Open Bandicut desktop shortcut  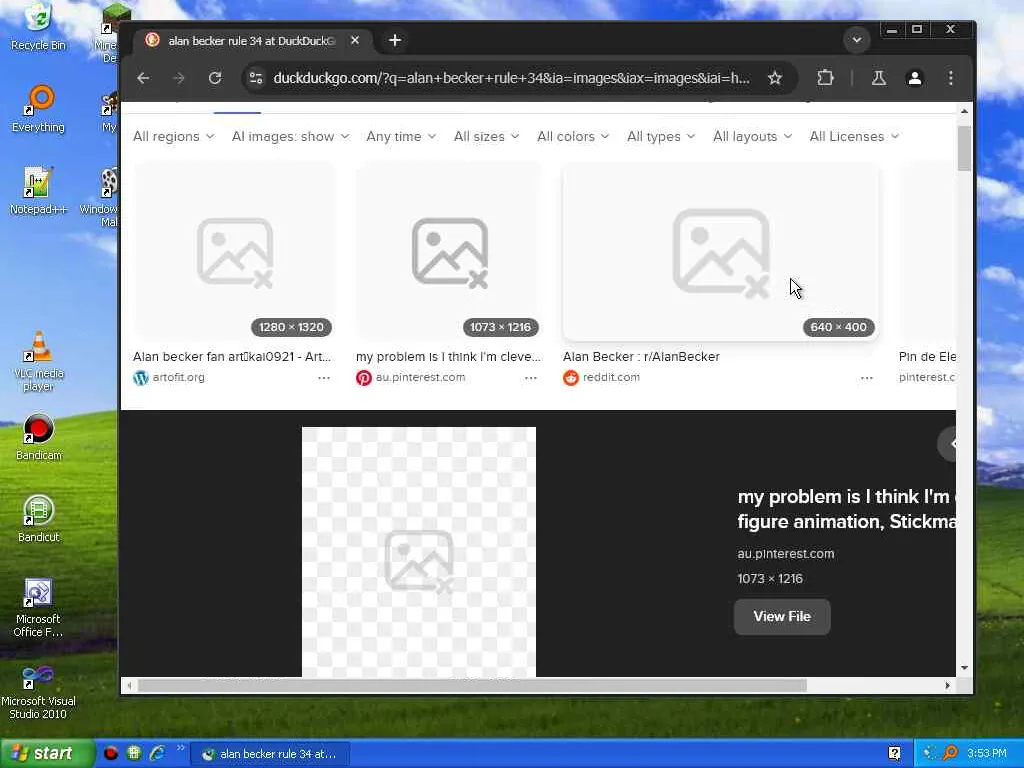tap(38, 519)
